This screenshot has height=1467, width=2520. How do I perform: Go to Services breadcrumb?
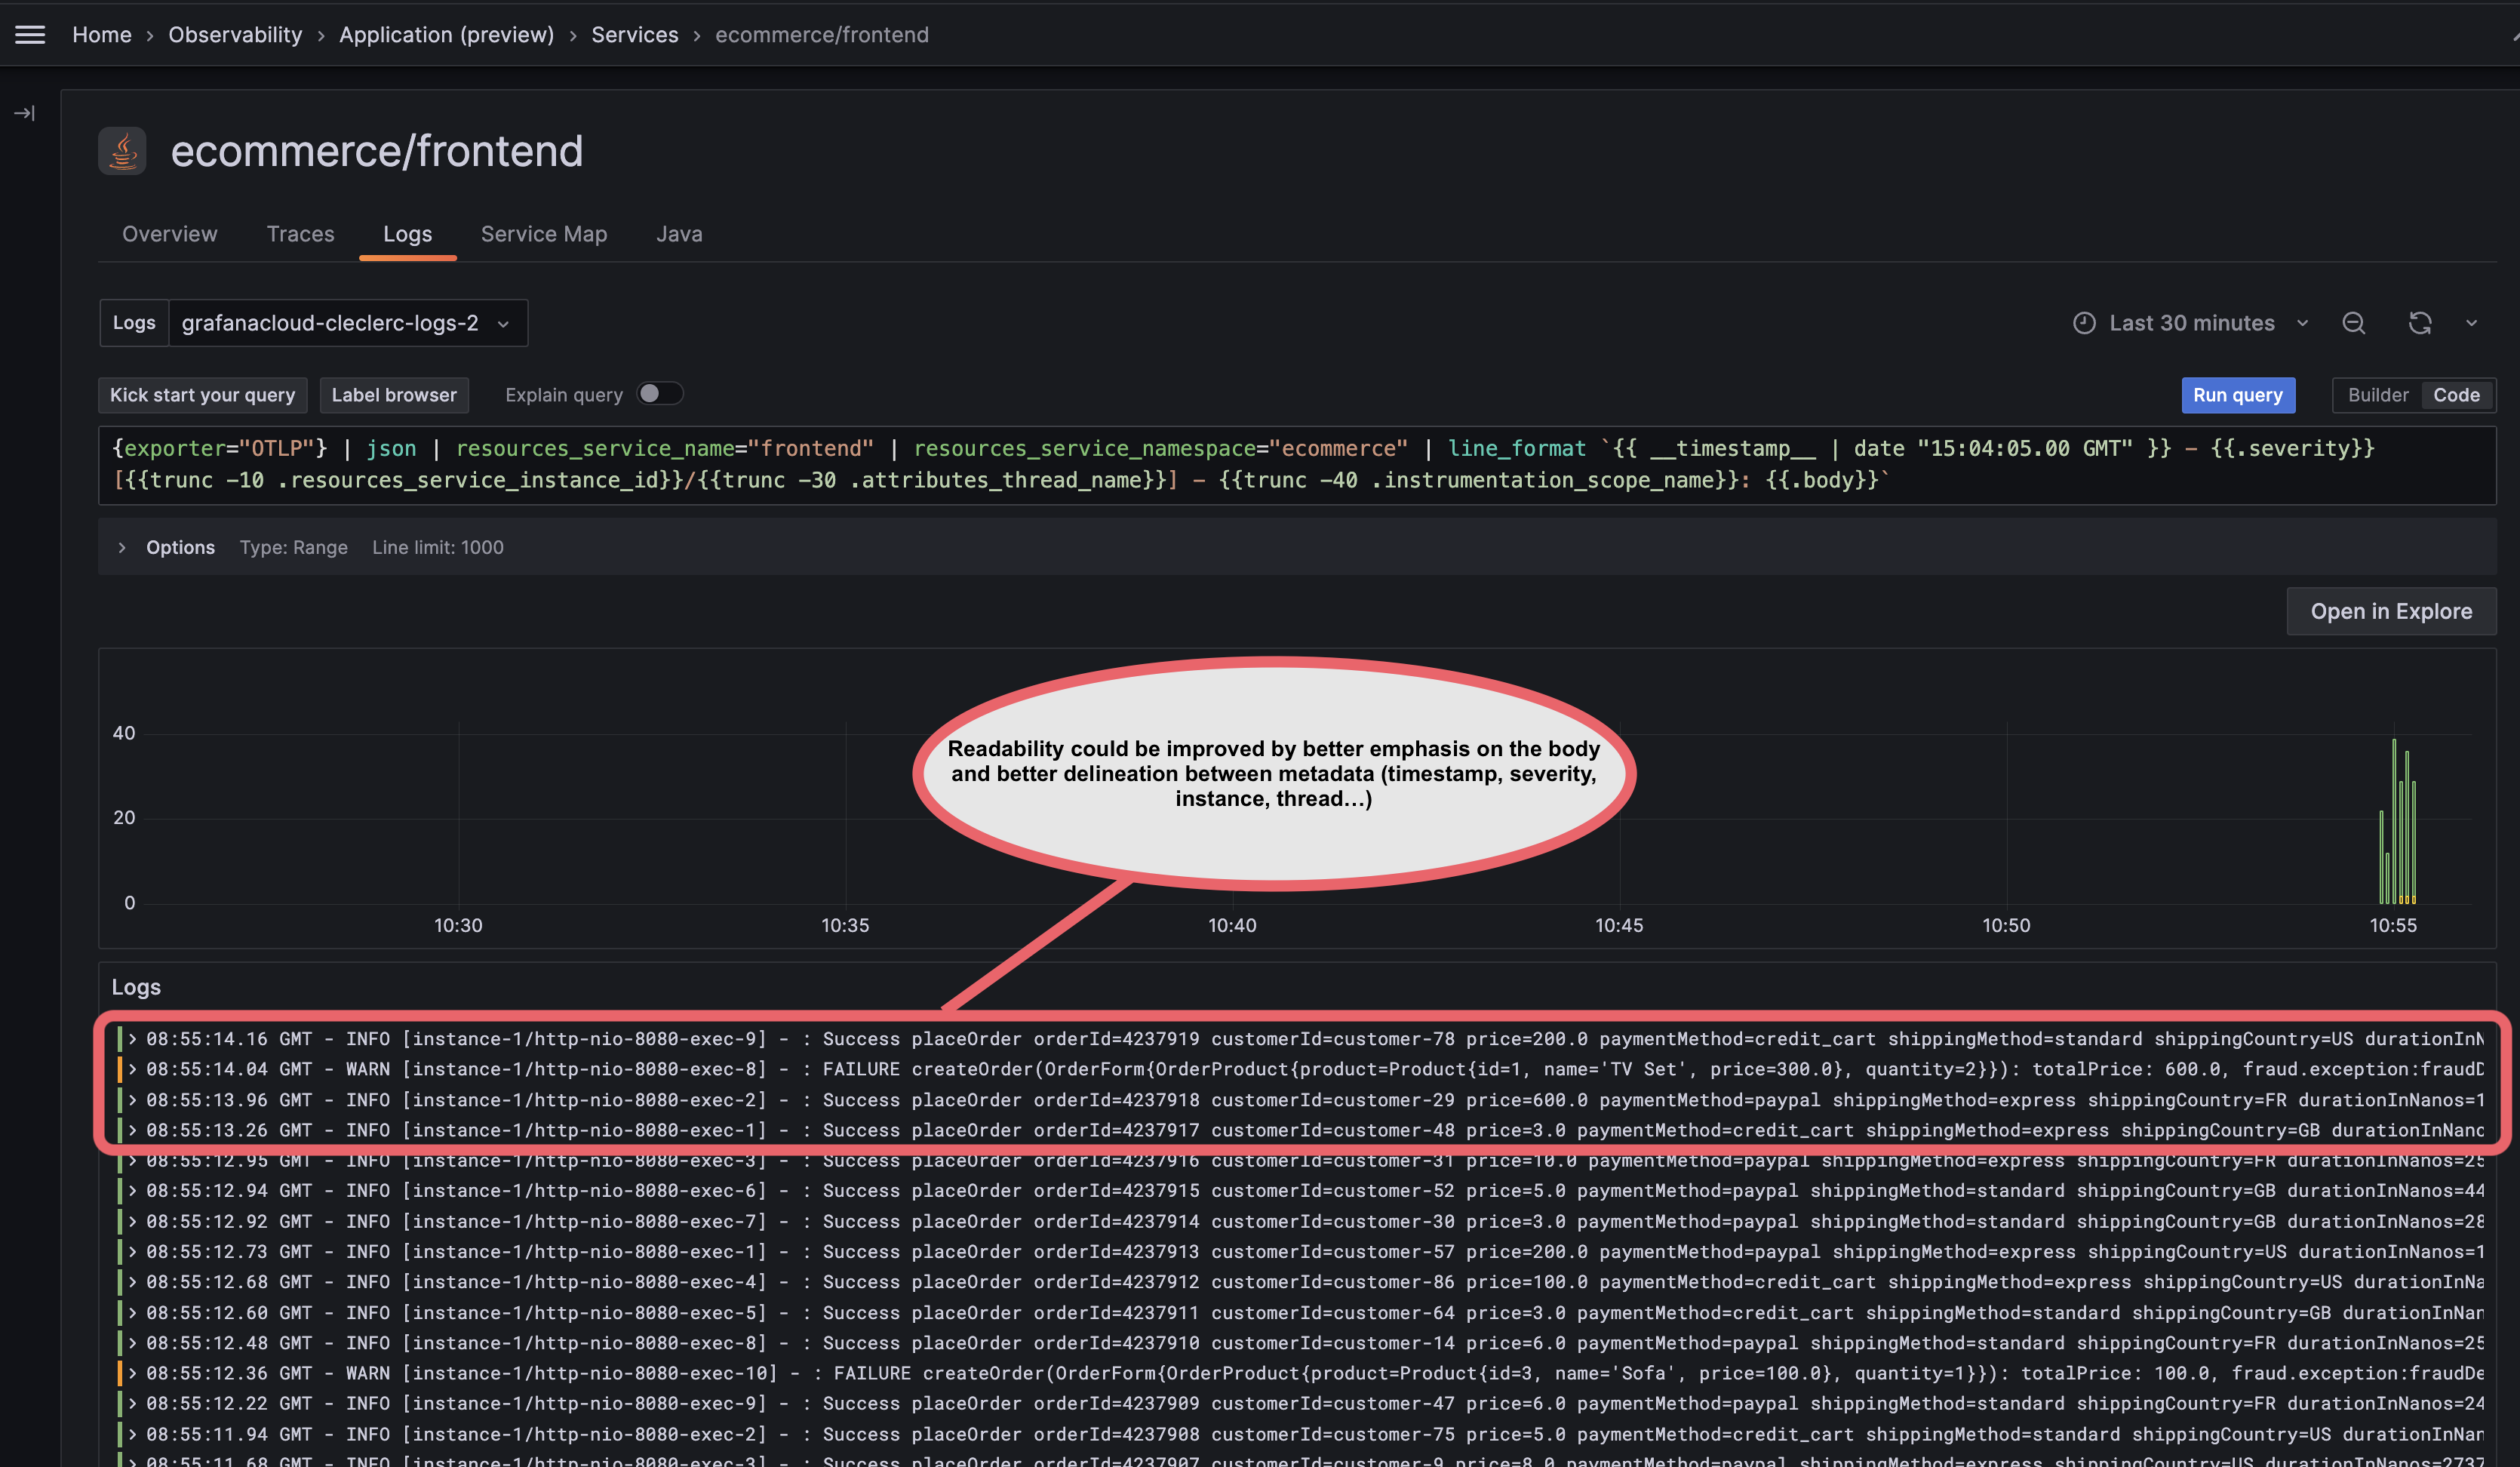[x=634, y=35]
